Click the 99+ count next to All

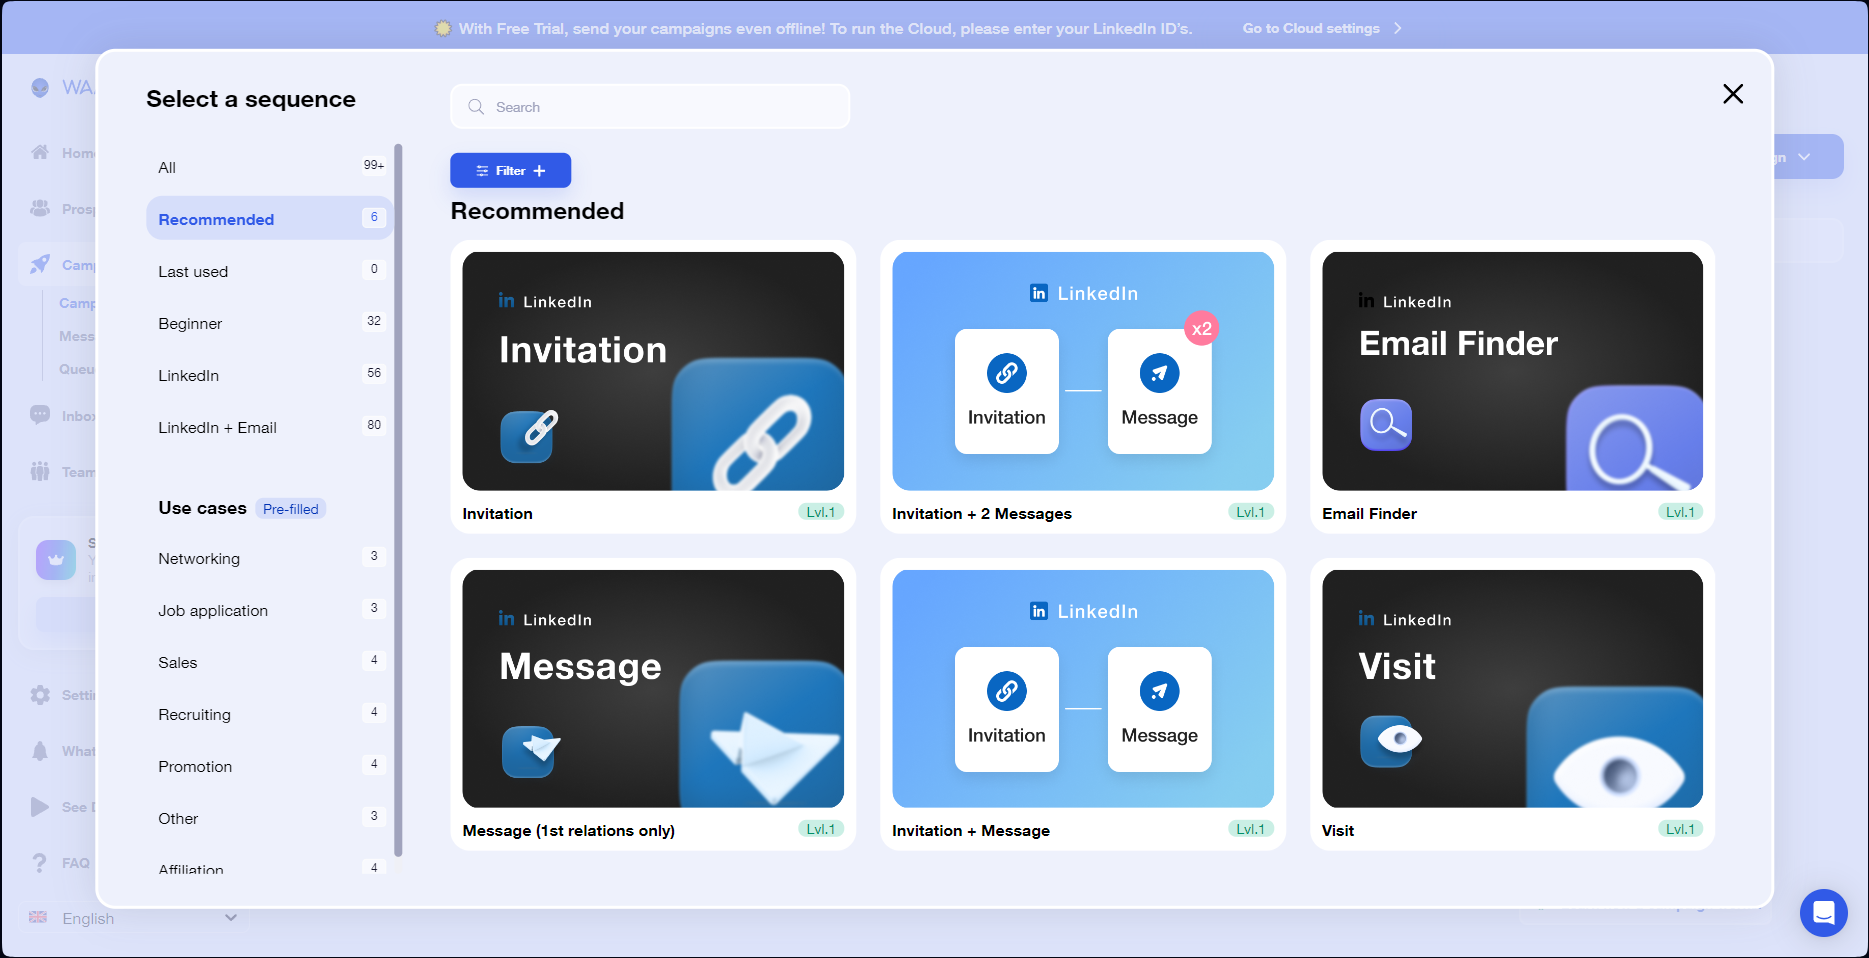pos(374,165)
